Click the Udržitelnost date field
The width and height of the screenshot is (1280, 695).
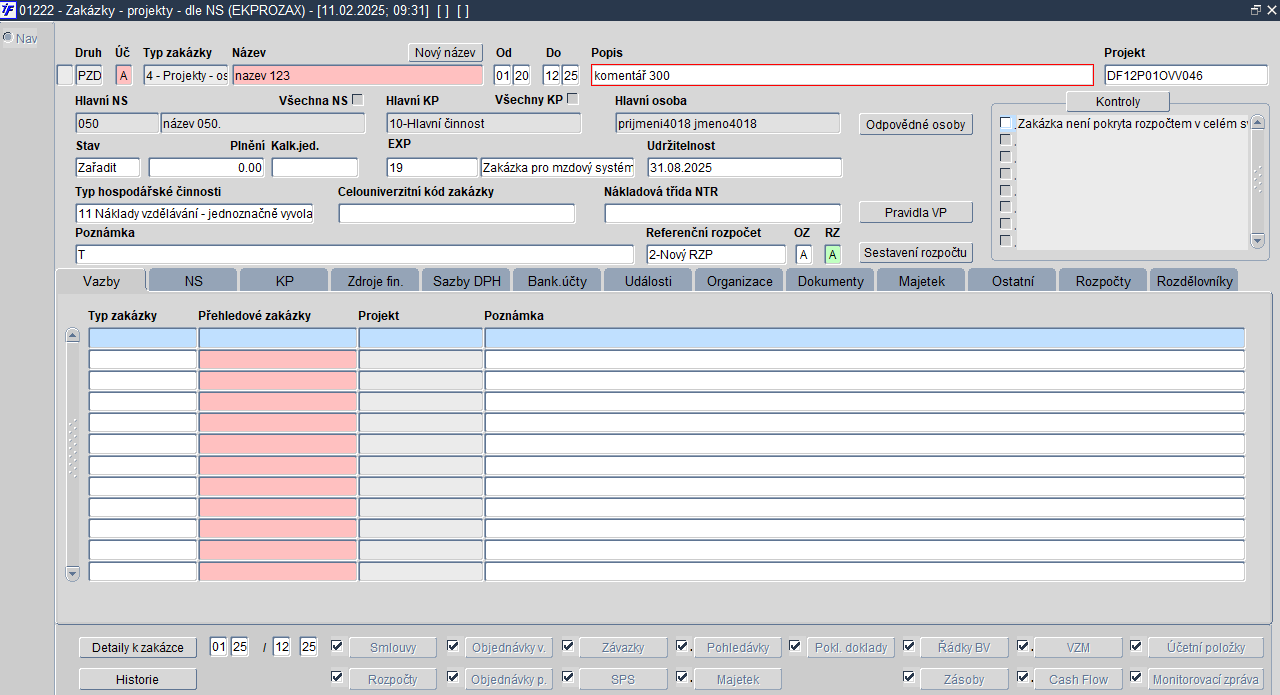point(744,168)
